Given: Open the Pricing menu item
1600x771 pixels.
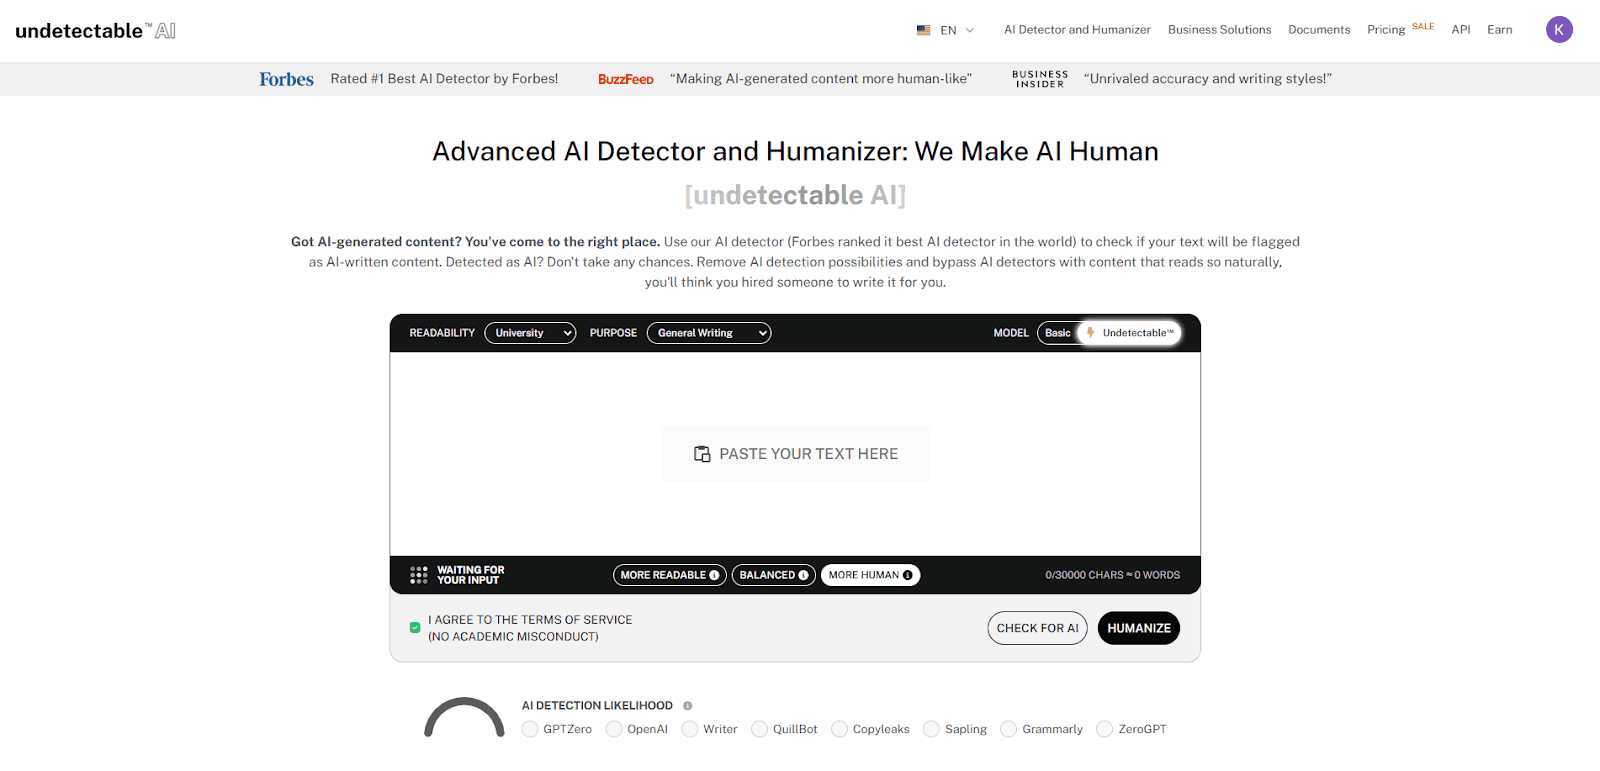Looking at the screenshot, I should coord(1386,30).
